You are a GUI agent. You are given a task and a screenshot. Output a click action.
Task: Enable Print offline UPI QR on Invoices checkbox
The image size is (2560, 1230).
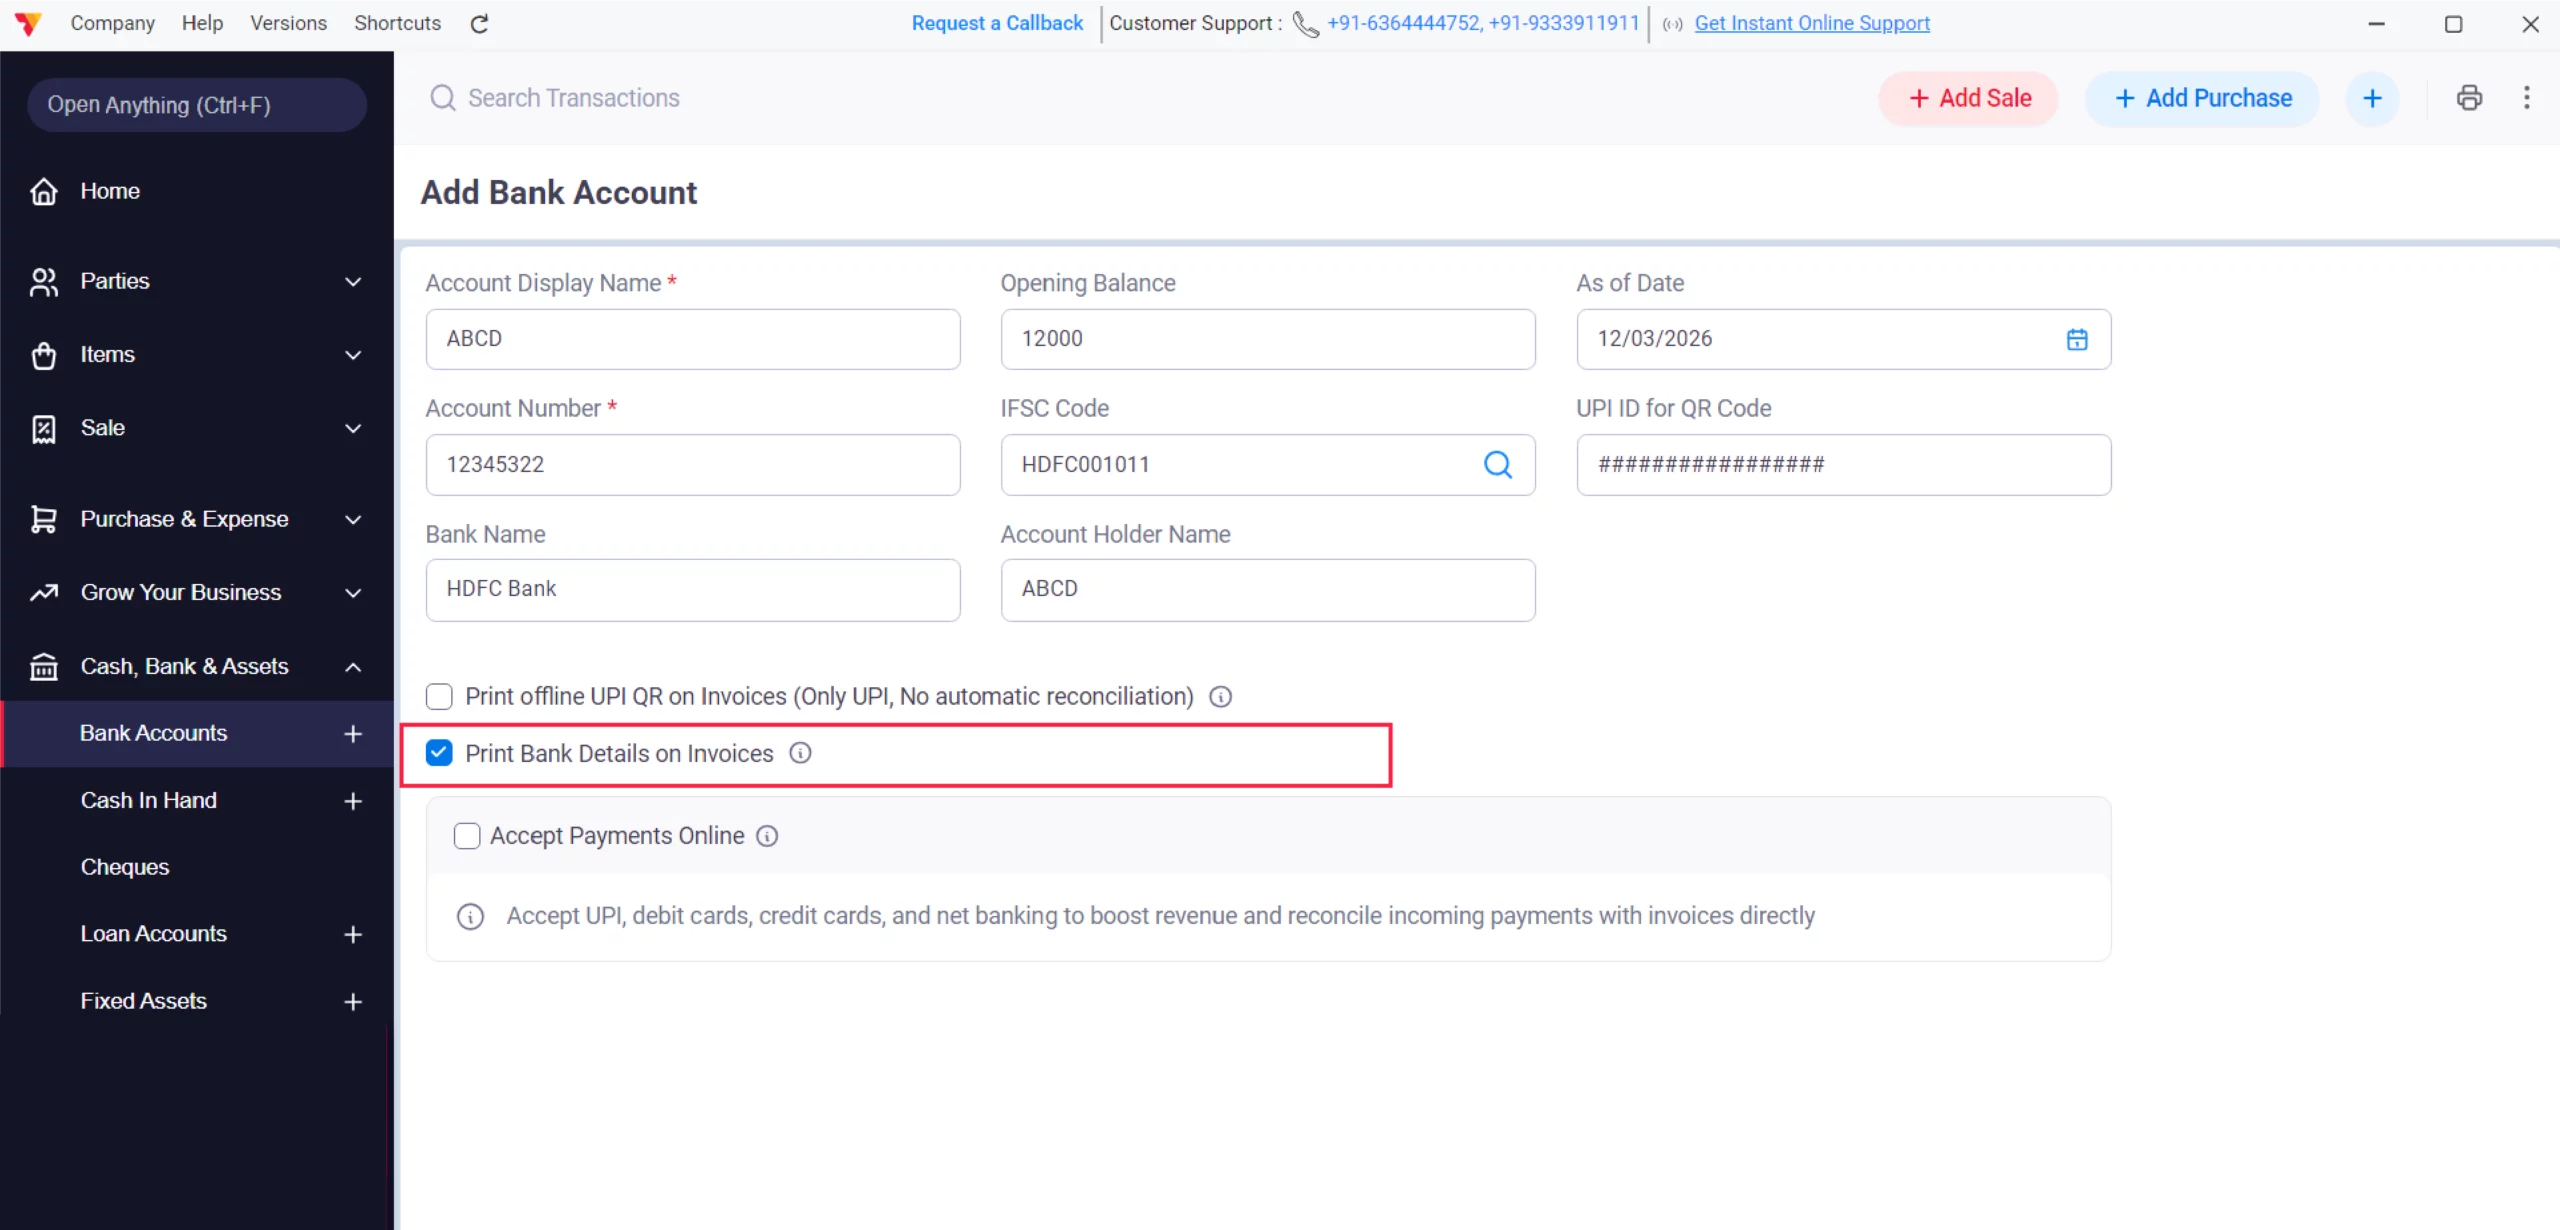[x=439, y=697]
